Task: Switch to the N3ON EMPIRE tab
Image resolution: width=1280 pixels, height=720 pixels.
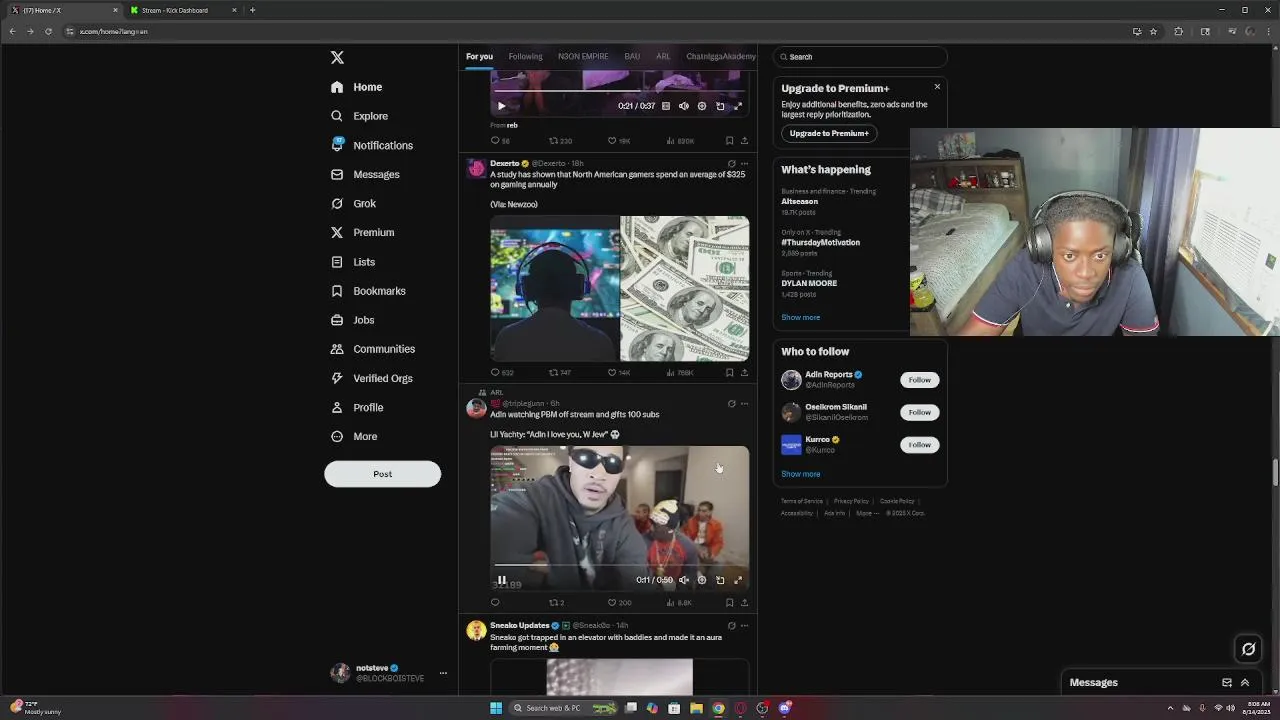Action: pyautogui.click(x=583, y=57)
